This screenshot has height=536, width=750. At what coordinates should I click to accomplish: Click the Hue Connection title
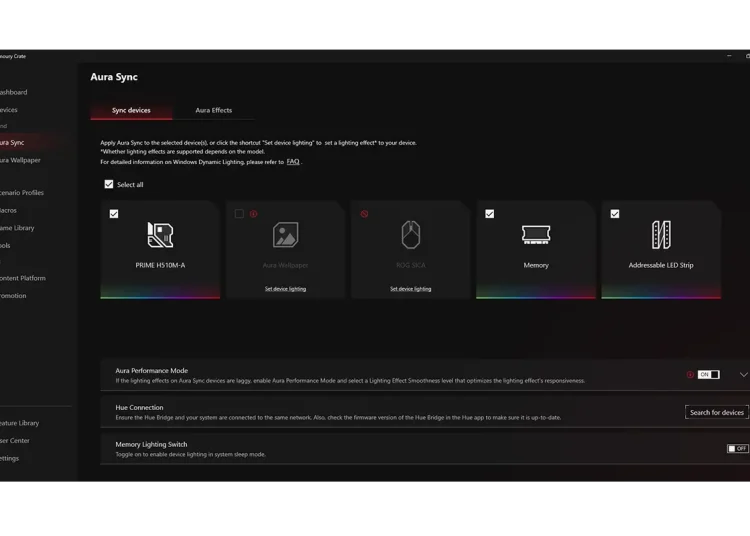pos(139,407)
